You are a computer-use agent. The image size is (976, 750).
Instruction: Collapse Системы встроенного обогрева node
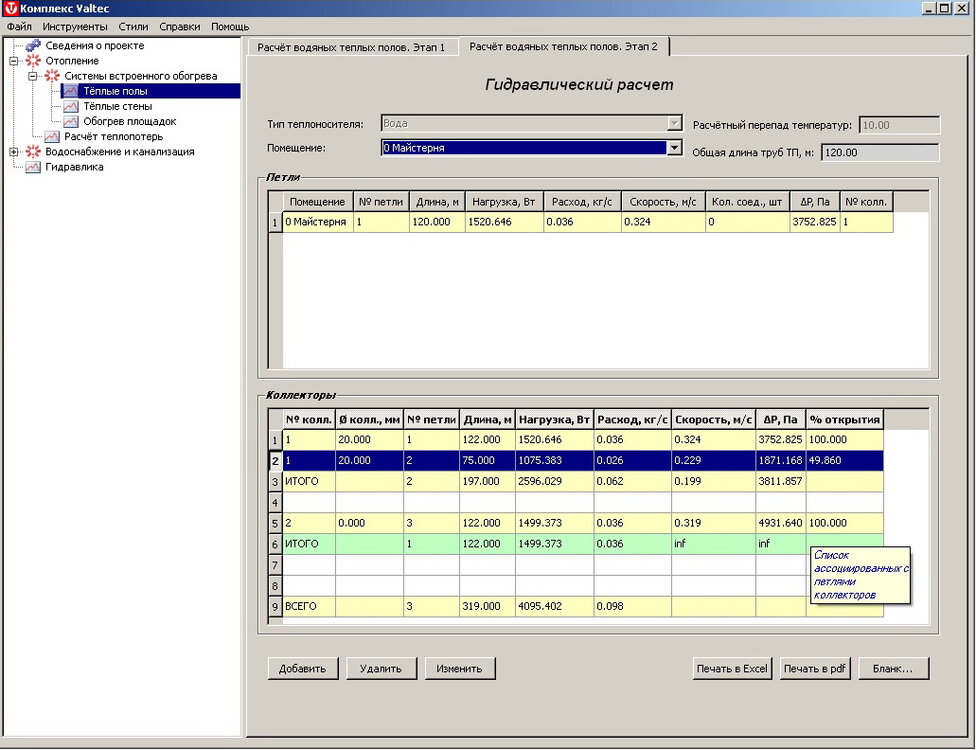[x=33, y=76]
